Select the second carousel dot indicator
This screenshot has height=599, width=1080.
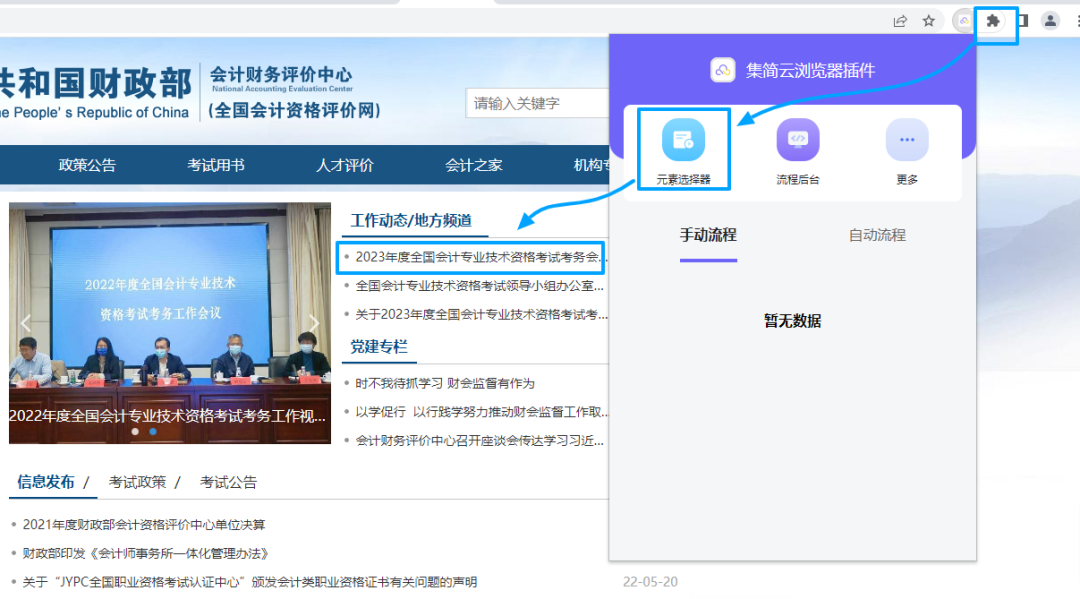coord(153,432)
